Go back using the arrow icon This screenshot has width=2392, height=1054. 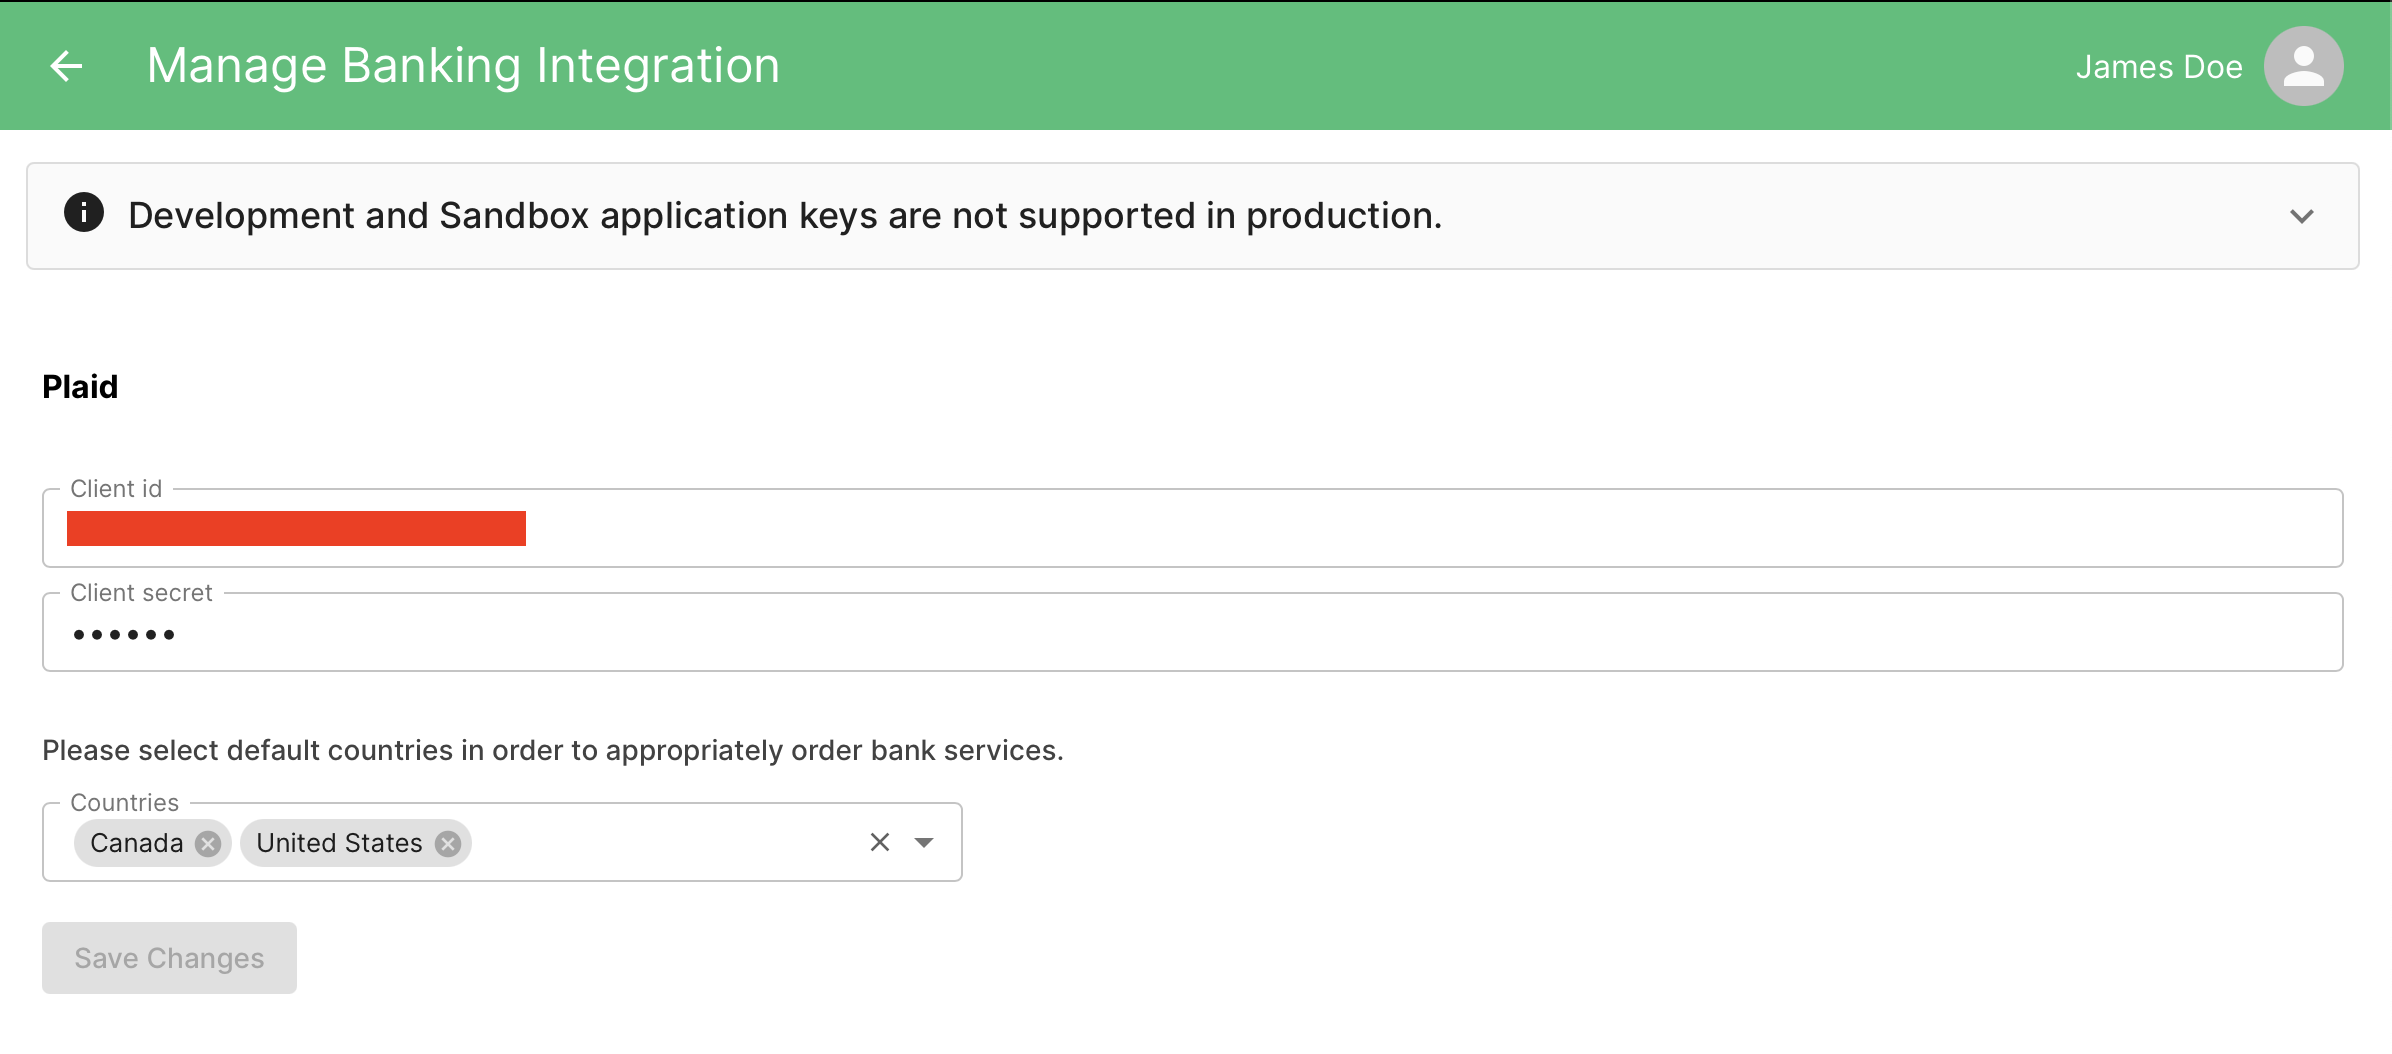(66, 66)
